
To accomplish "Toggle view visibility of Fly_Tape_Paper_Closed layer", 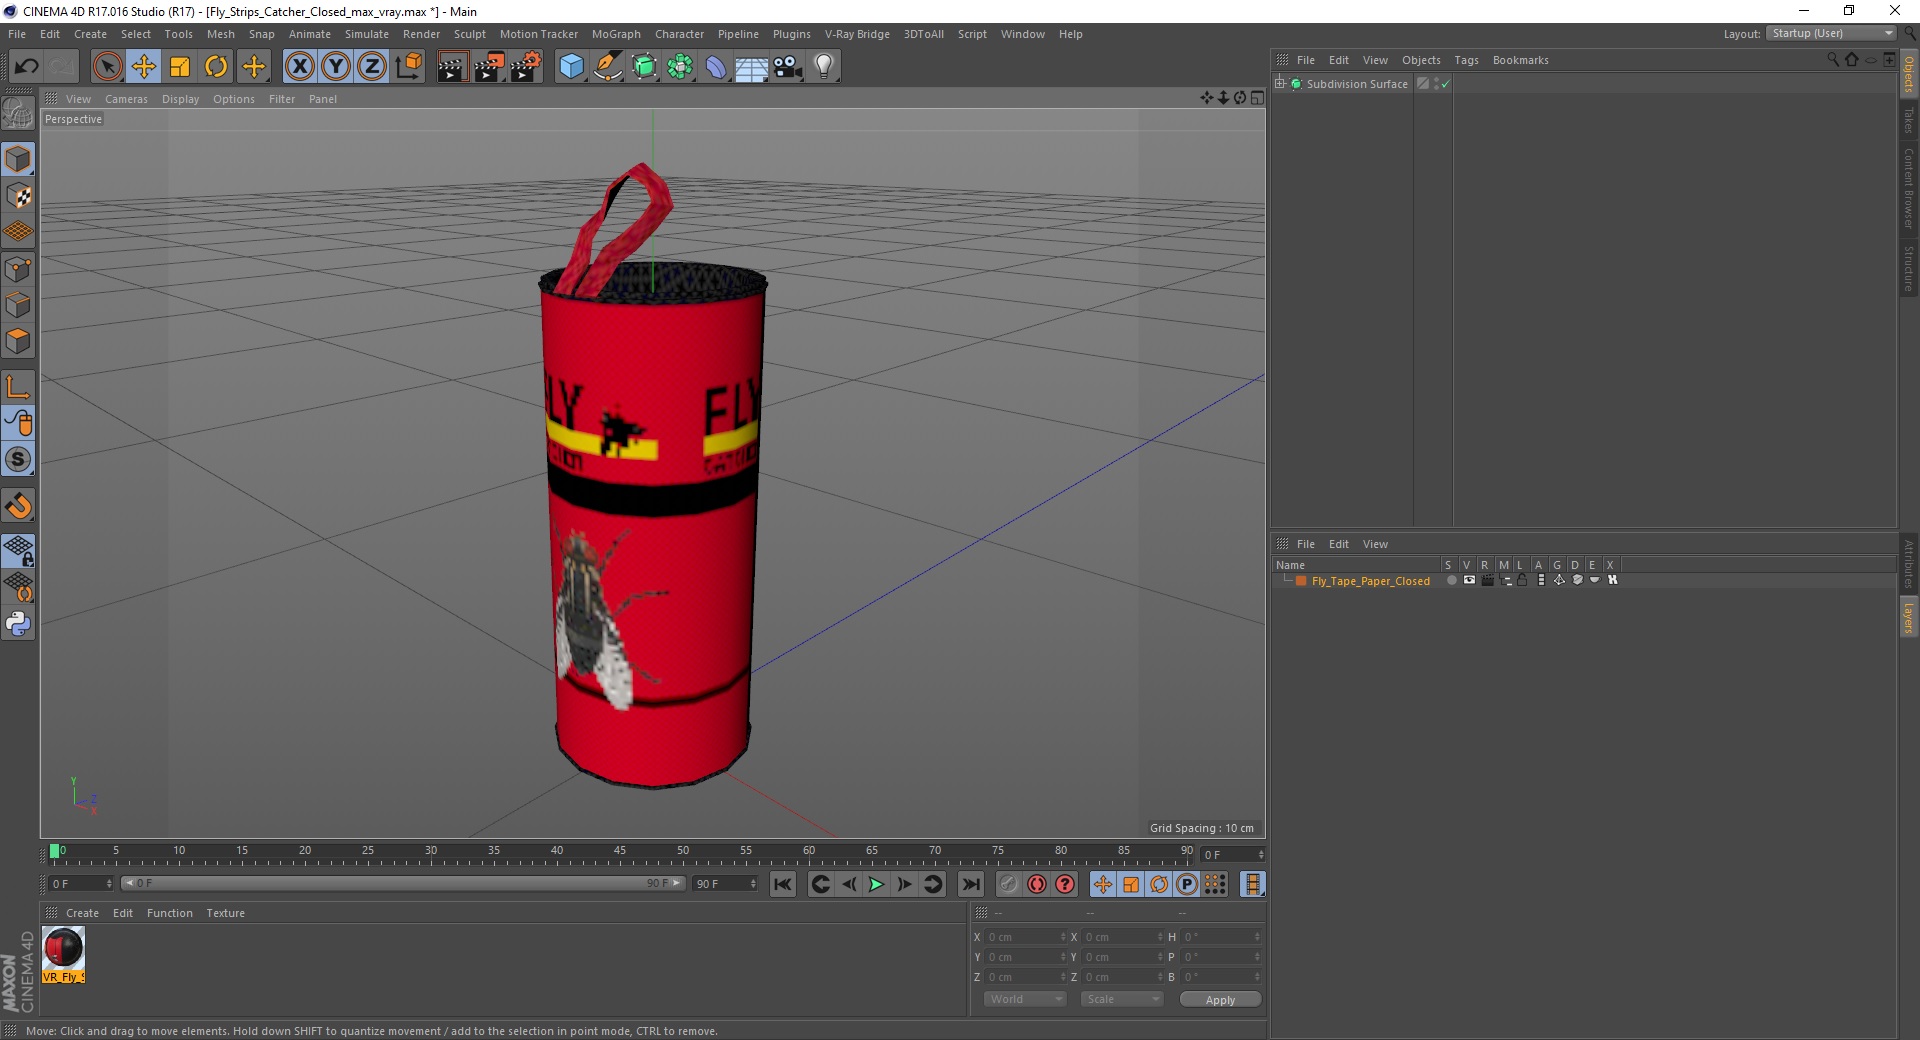I will (1469, 581).
